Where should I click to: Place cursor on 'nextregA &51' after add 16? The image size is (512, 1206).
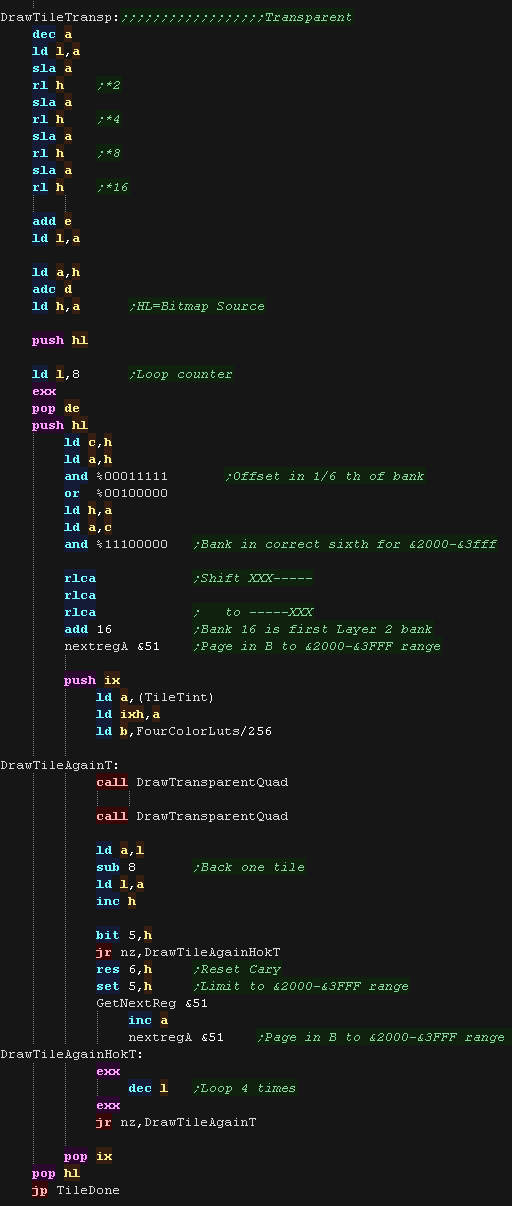pyautogui.click(x=112, y=646)
